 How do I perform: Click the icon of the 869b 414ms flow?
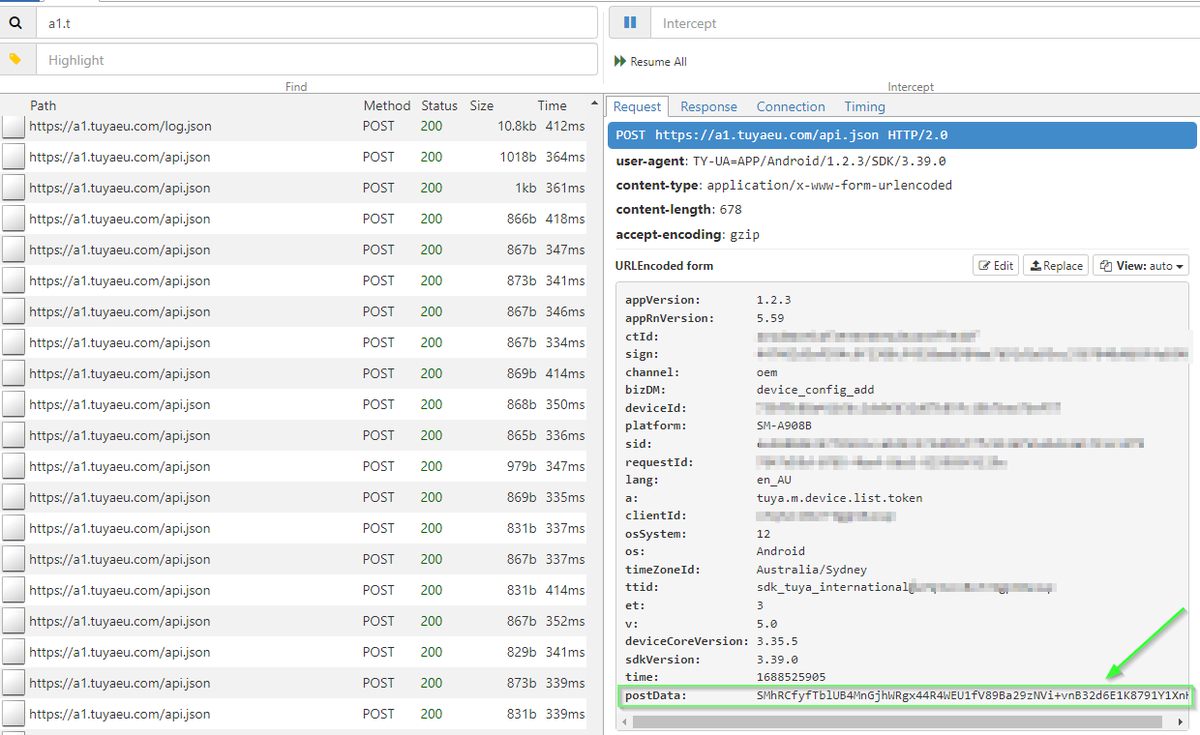coord(13,374)
